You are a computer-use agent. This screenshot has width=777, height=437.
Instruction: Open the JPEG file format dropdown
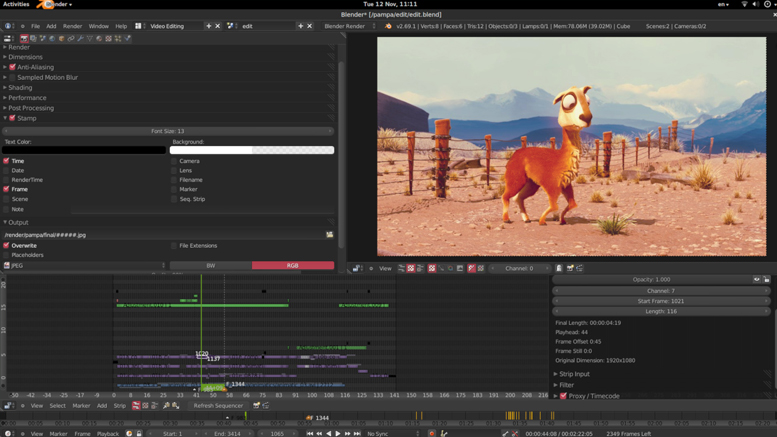[84, 266]
